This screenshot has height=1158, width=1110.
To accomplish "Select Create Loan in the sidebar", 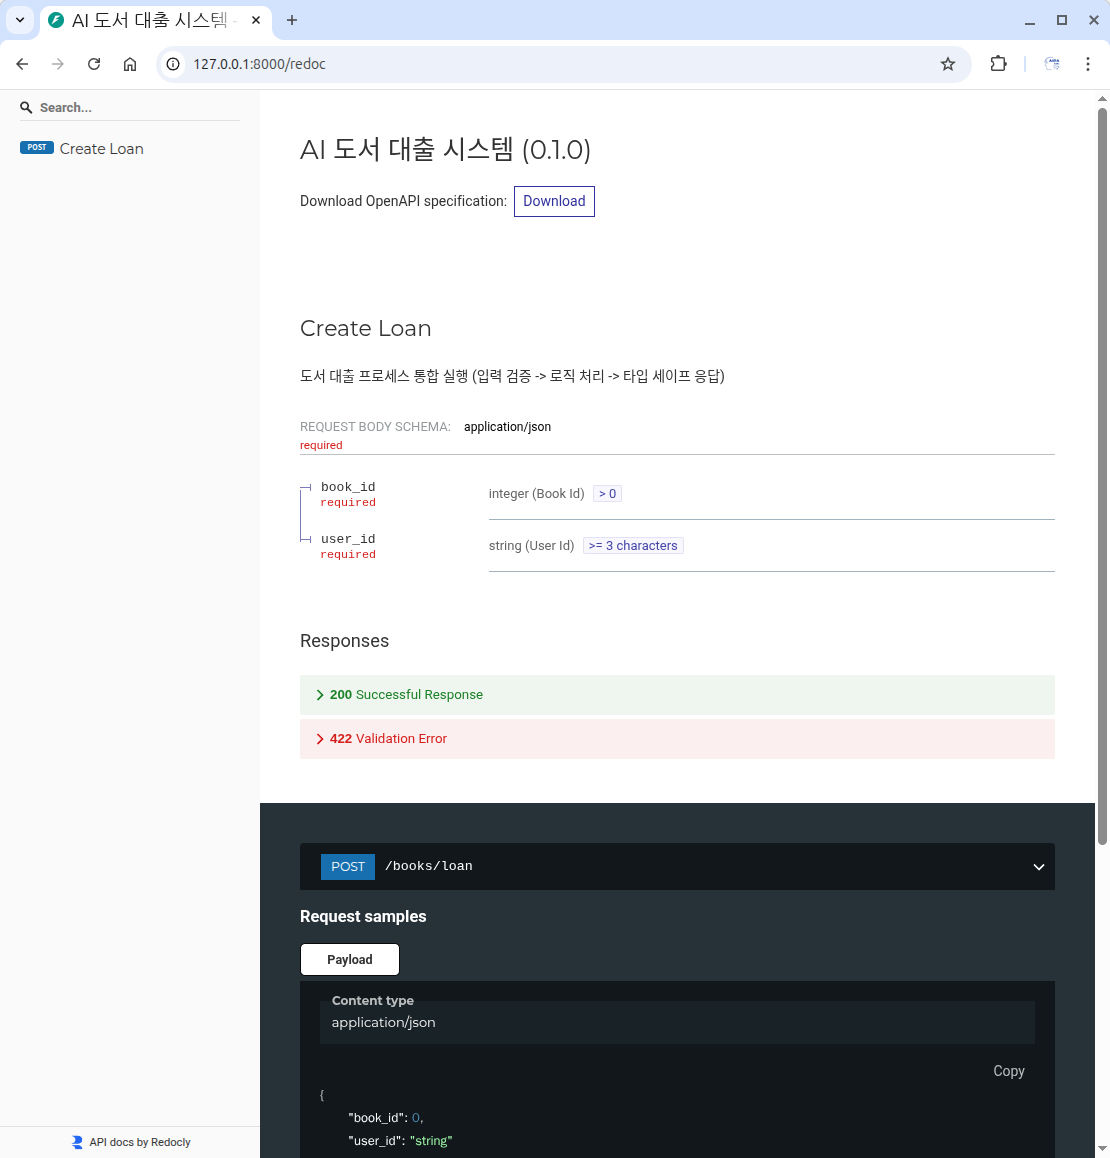I will pos(101,149).
